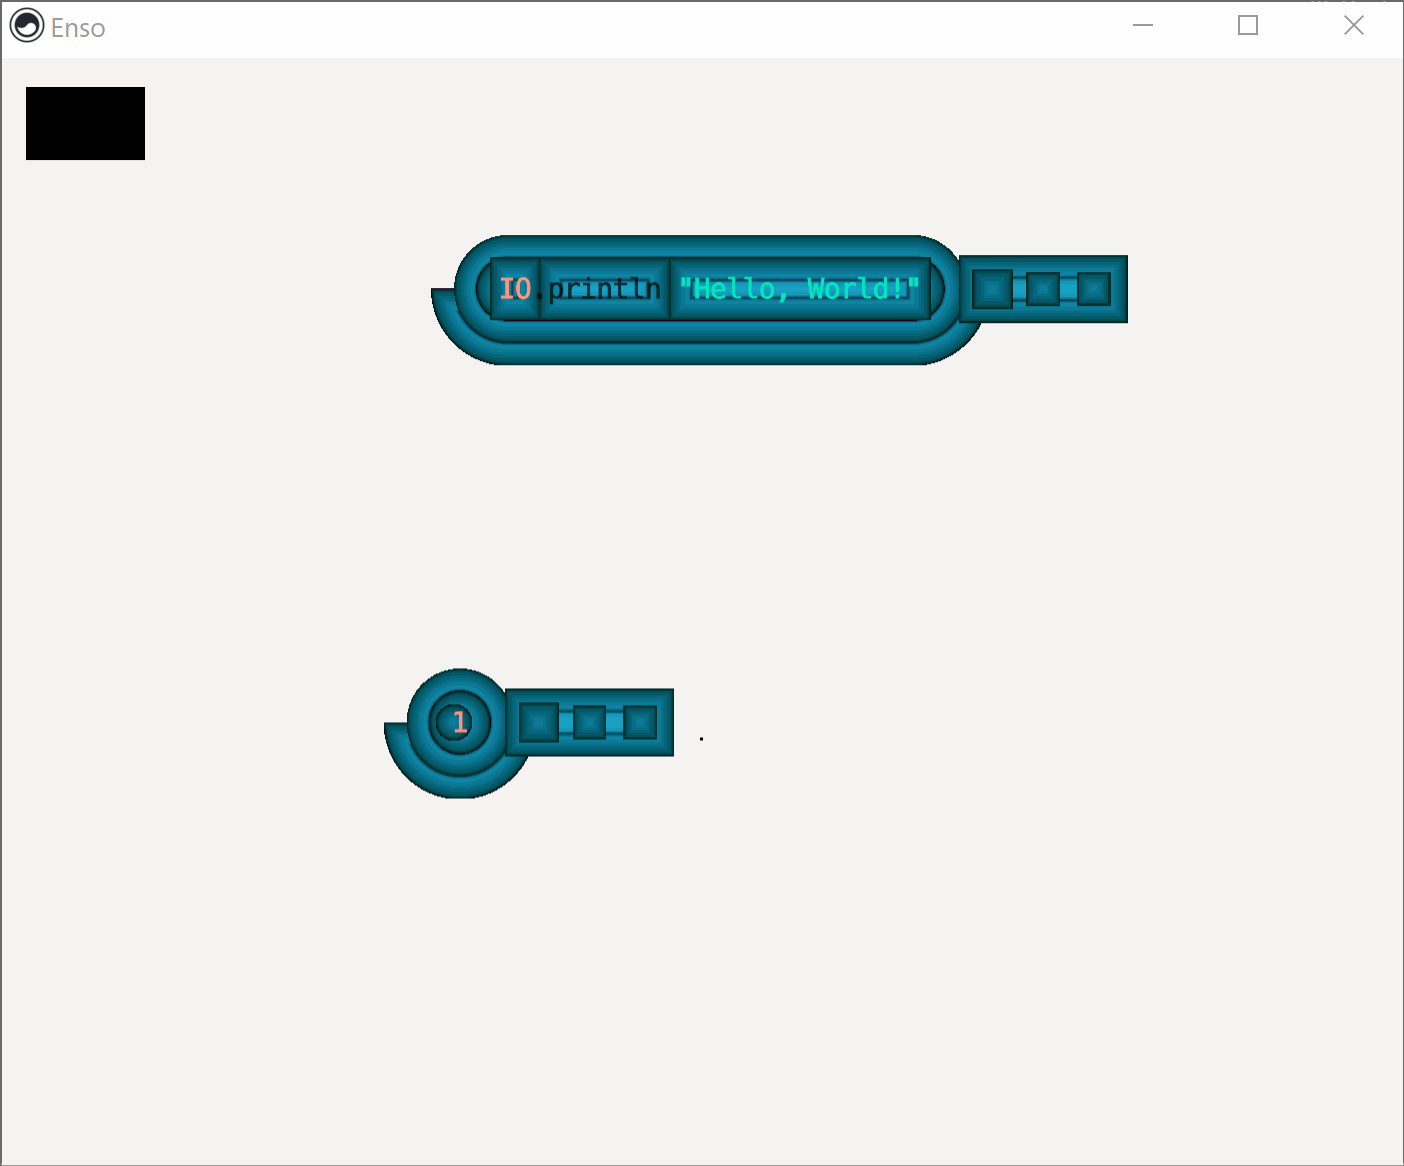Click the black visualization preview top-left

[85, 123]
